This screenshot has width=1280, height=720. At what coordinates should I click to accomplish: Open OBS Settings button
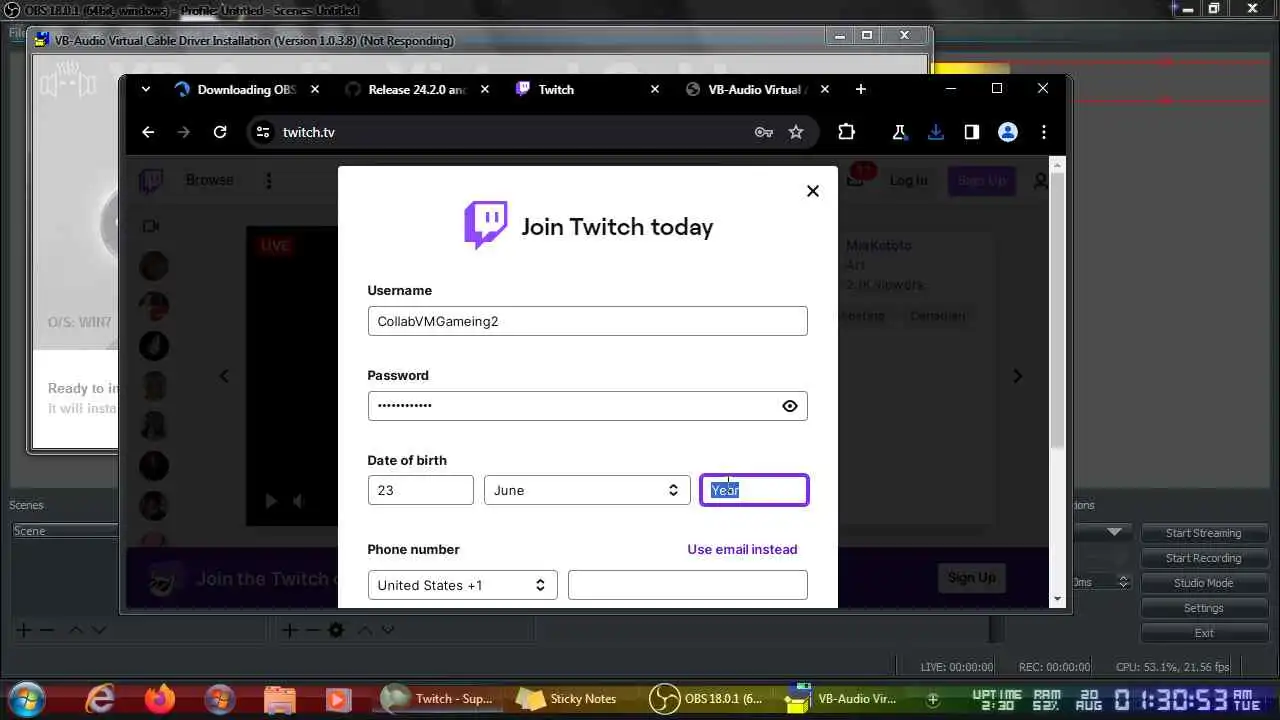(x=1203, y=608)
